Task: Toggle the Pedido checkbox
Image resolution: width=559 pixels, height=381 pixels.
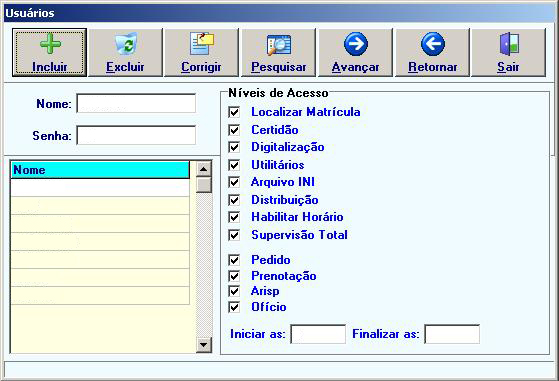Action: point(234,260)
